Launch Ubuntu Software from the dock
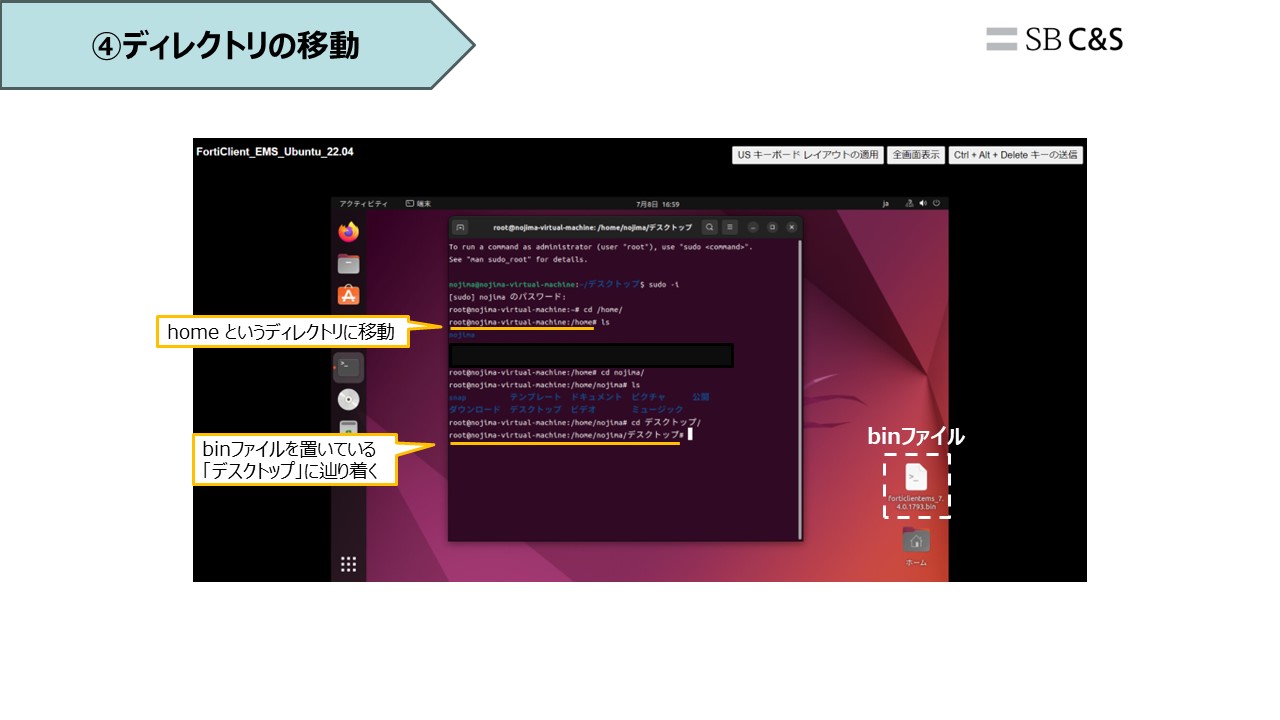The width and height of the screenshot is (1280, 720). (x=348, y=296)
